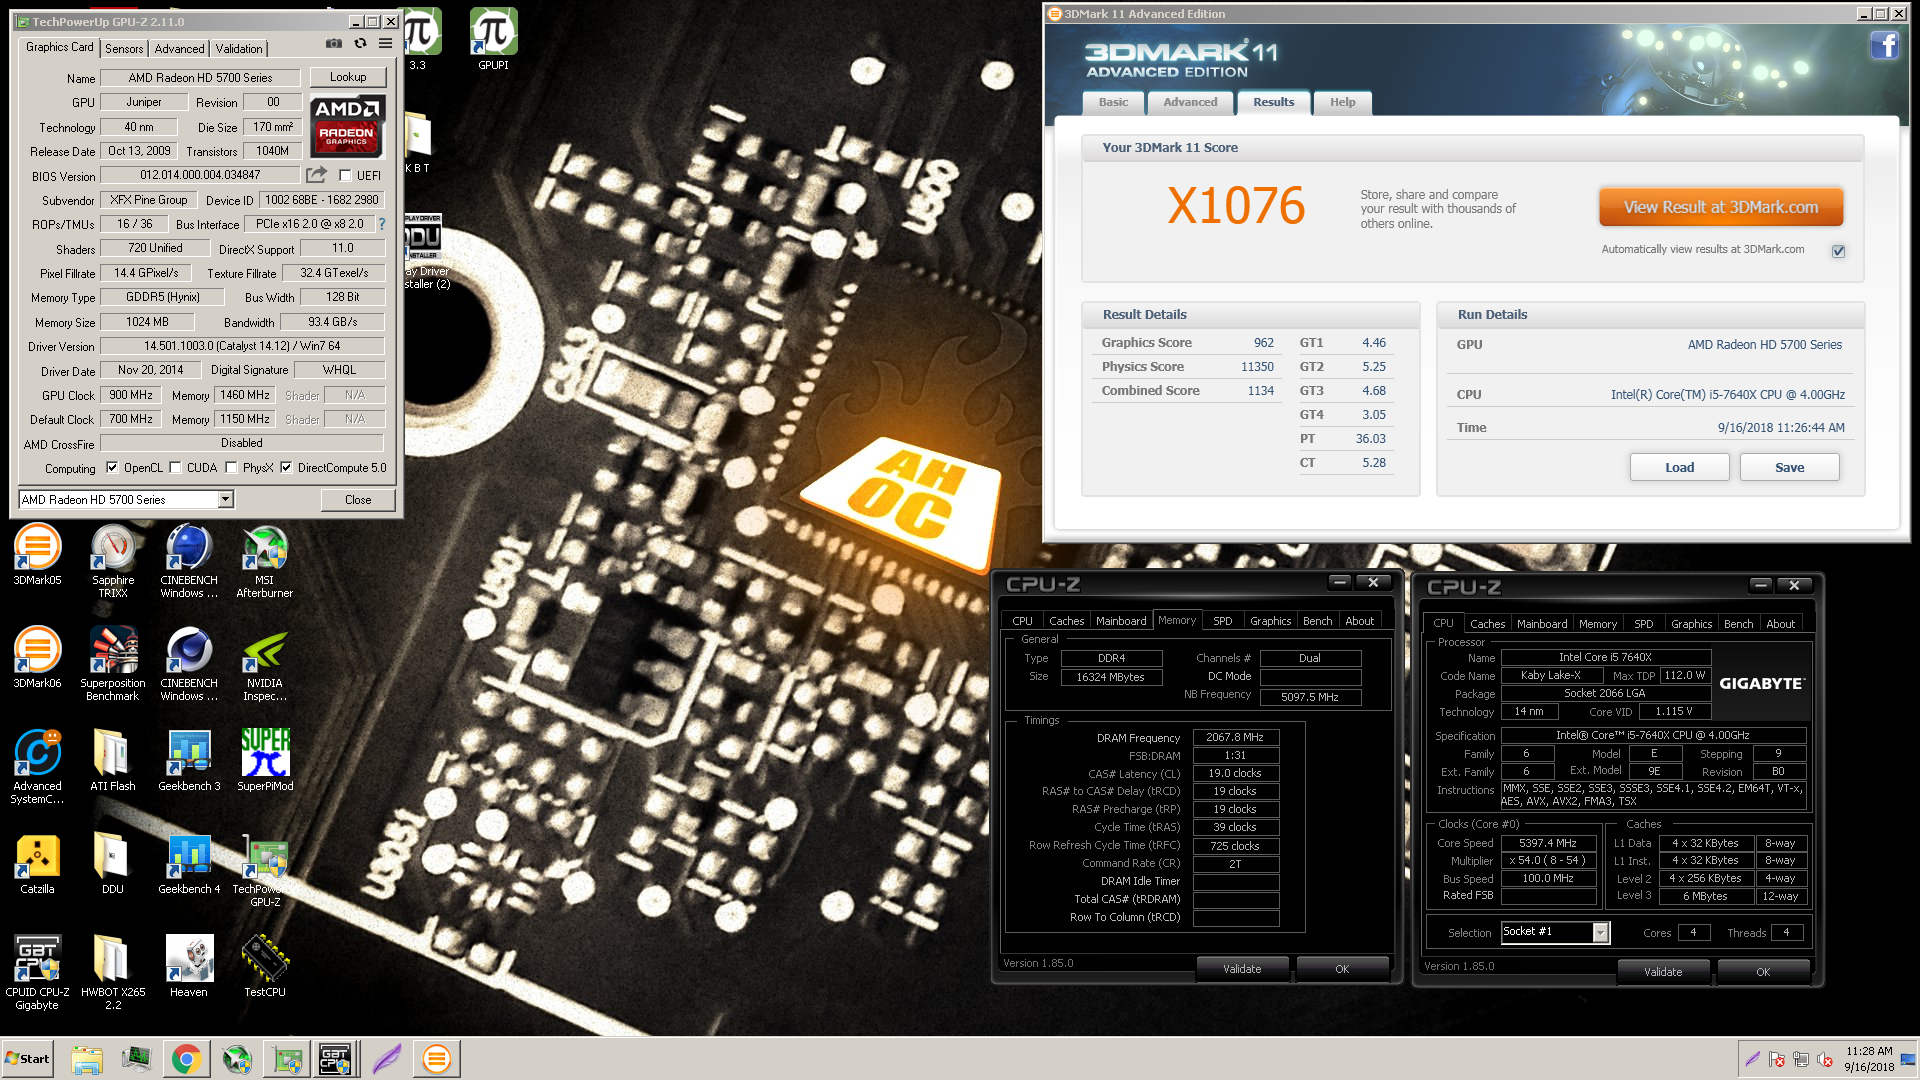Screen dimensions: 1920x1080
Task: Open the TestCPU desktop icon
Action: (x=265, y=967)
